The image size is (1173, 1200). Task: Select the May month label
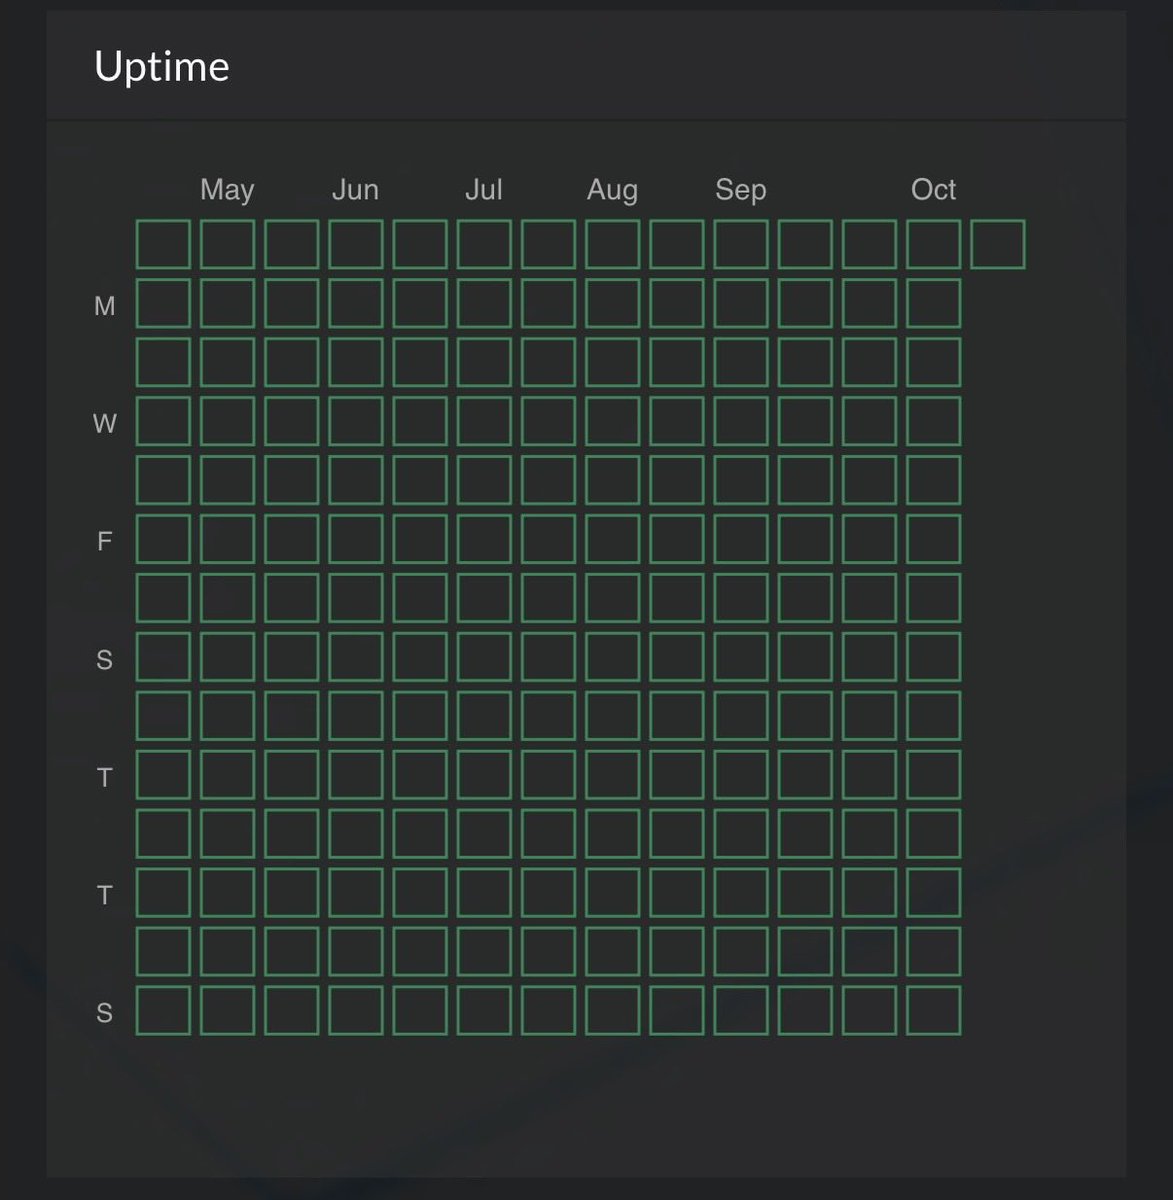[227, 189]
